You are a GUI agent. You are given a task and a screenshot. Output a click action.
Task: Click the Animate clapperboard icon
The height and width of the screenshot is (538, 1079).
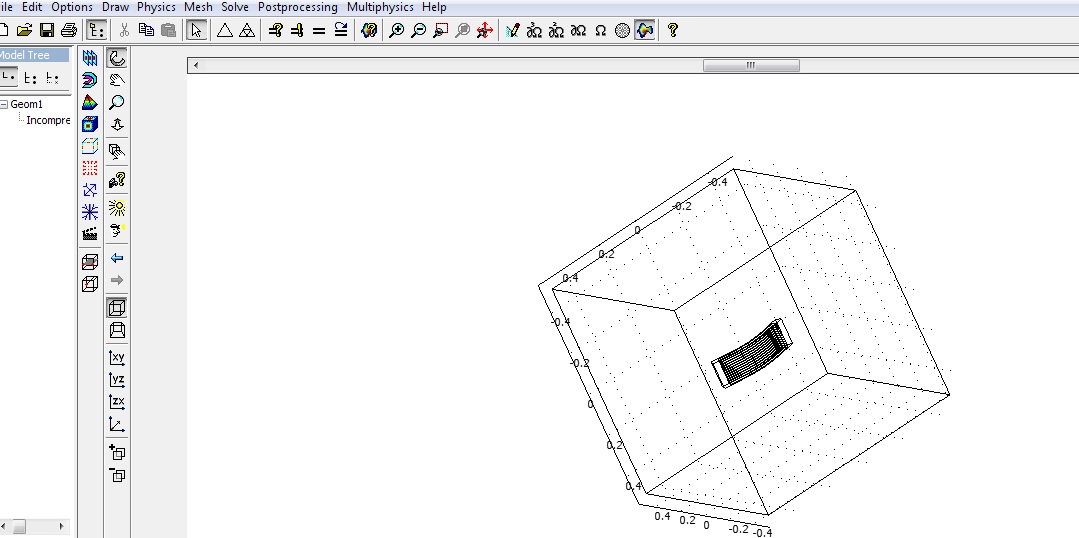coord(89,234)
